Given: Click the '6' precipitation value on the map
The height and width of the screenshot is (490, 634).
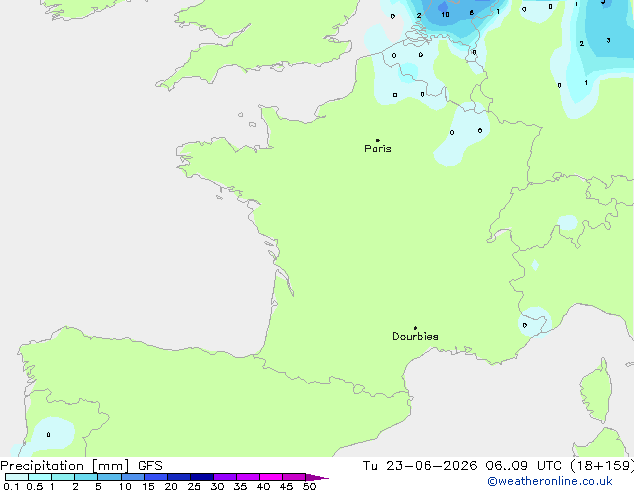Looking at the screenshot, I should tap(471, 13).
